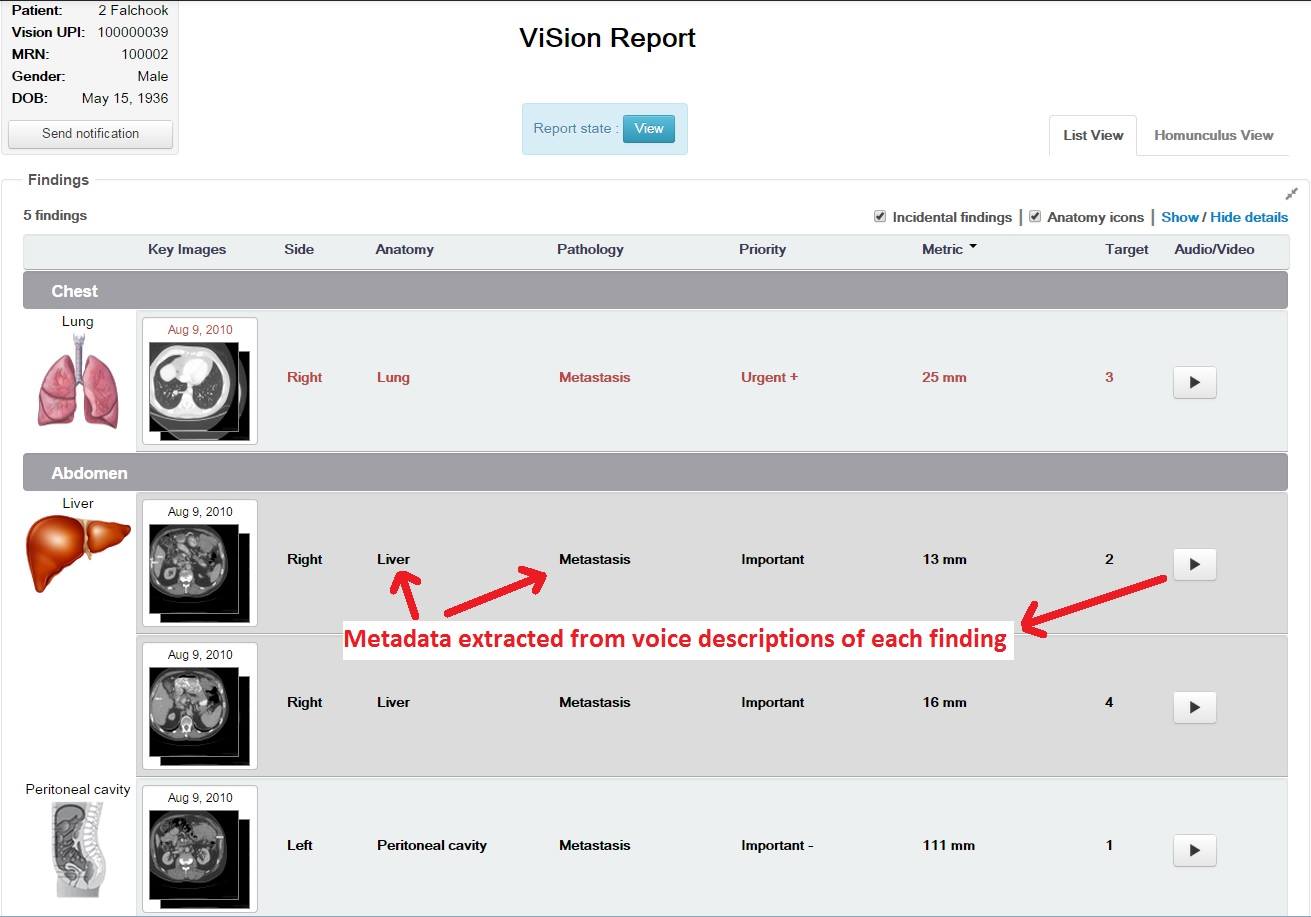Click the '13 mm' metric value
The width and height of the screenshot is (1311, 917).
coord(944,560)
